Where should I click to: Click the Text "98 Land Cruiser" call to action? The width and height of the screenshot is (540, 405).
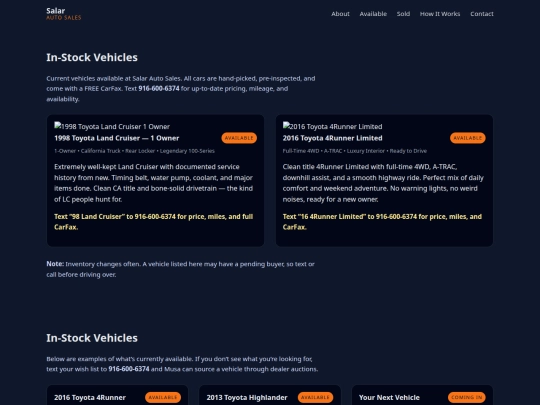pos(154,222)
